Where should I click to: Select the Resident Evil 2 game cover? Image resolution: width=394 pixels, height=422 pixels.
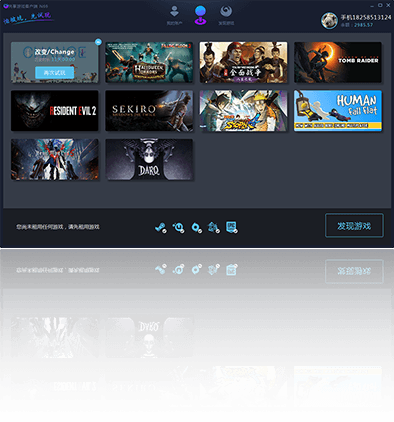55,111
